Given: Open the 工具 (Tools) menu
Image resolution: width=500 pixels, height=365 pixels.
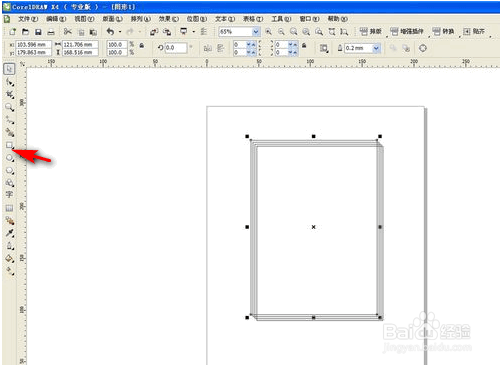Looking at the screenshot, I should coord(281,19).
